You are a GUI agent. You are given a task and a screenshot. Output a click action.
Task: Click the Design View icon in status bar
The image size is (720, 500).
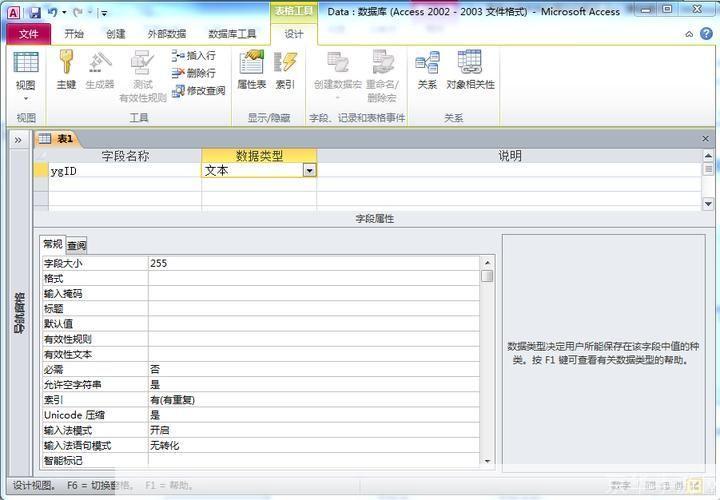(x=696, y=485)
